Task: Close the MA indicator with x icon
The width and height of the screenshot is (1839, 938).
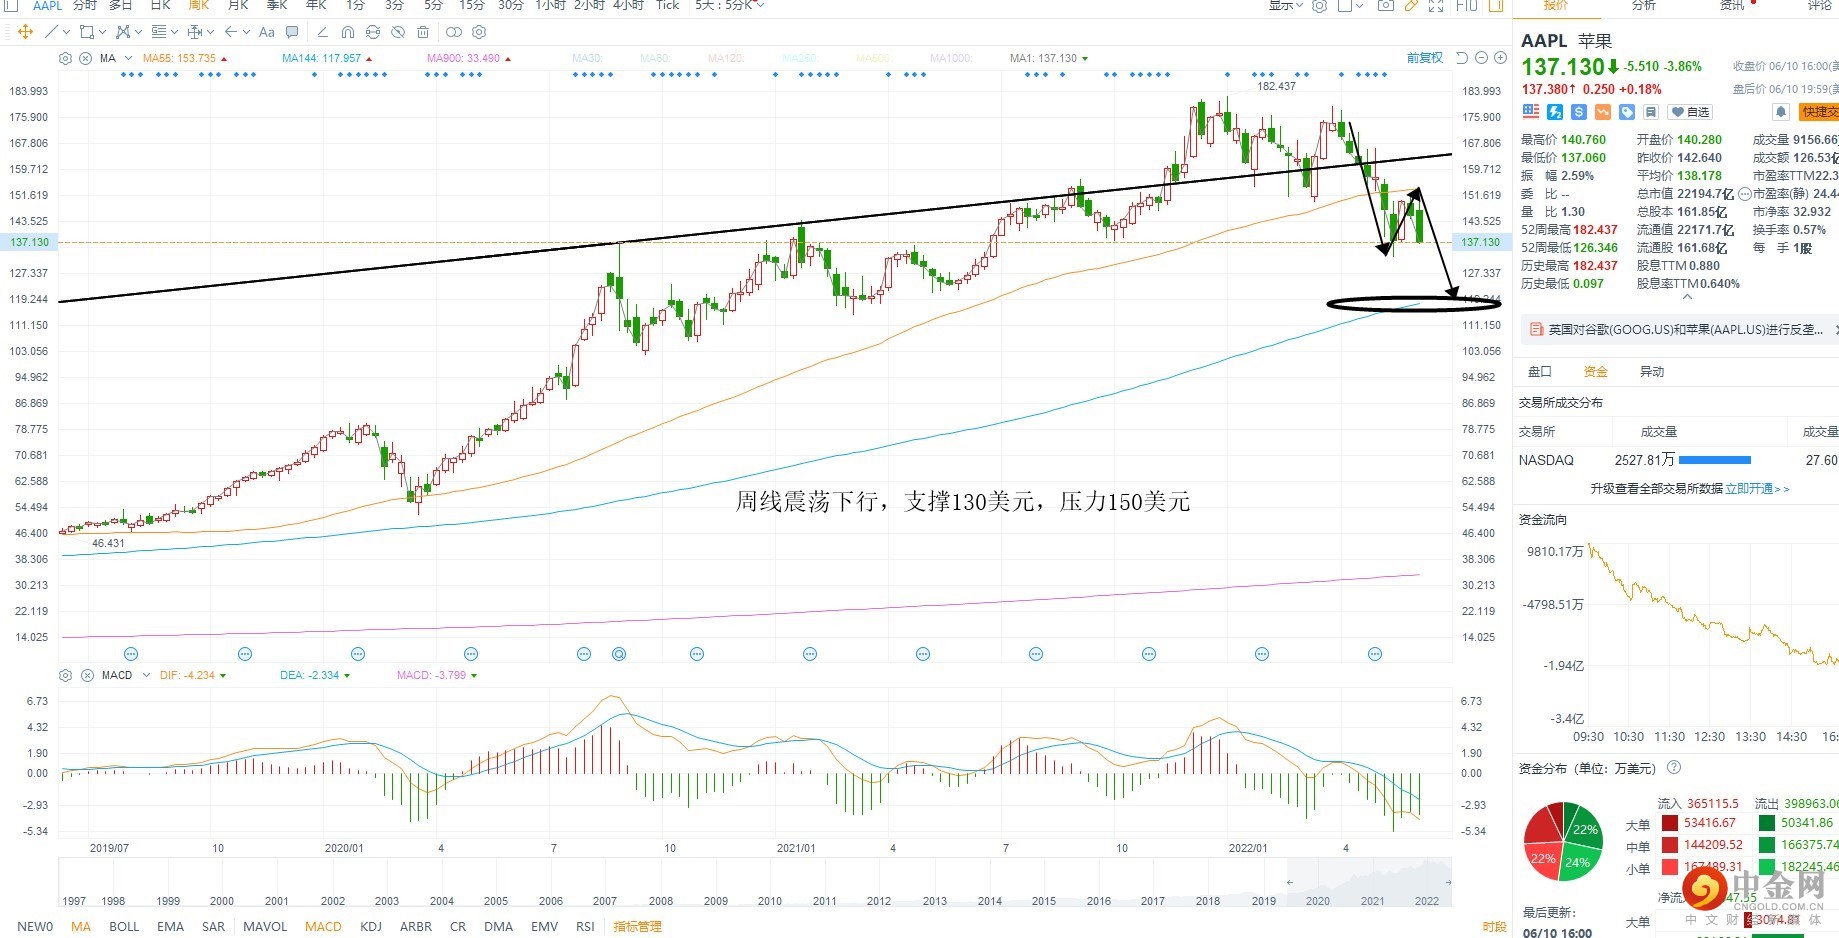Action: coord(85,58)
